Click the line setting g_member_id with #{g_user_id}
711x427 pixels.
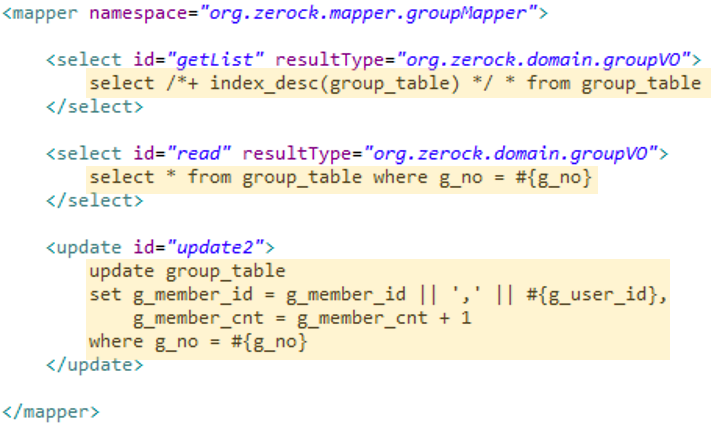tap(378, 295)
